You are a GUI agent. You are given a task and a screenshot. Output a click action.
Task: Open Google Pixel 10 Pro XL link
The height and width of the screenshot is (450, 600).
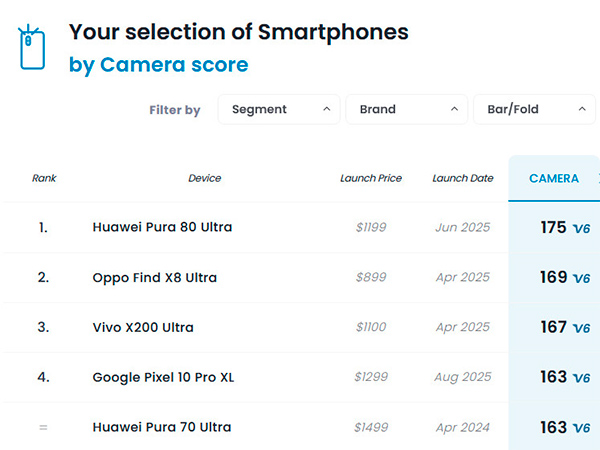pyautogui.click(x=163, y=377)
